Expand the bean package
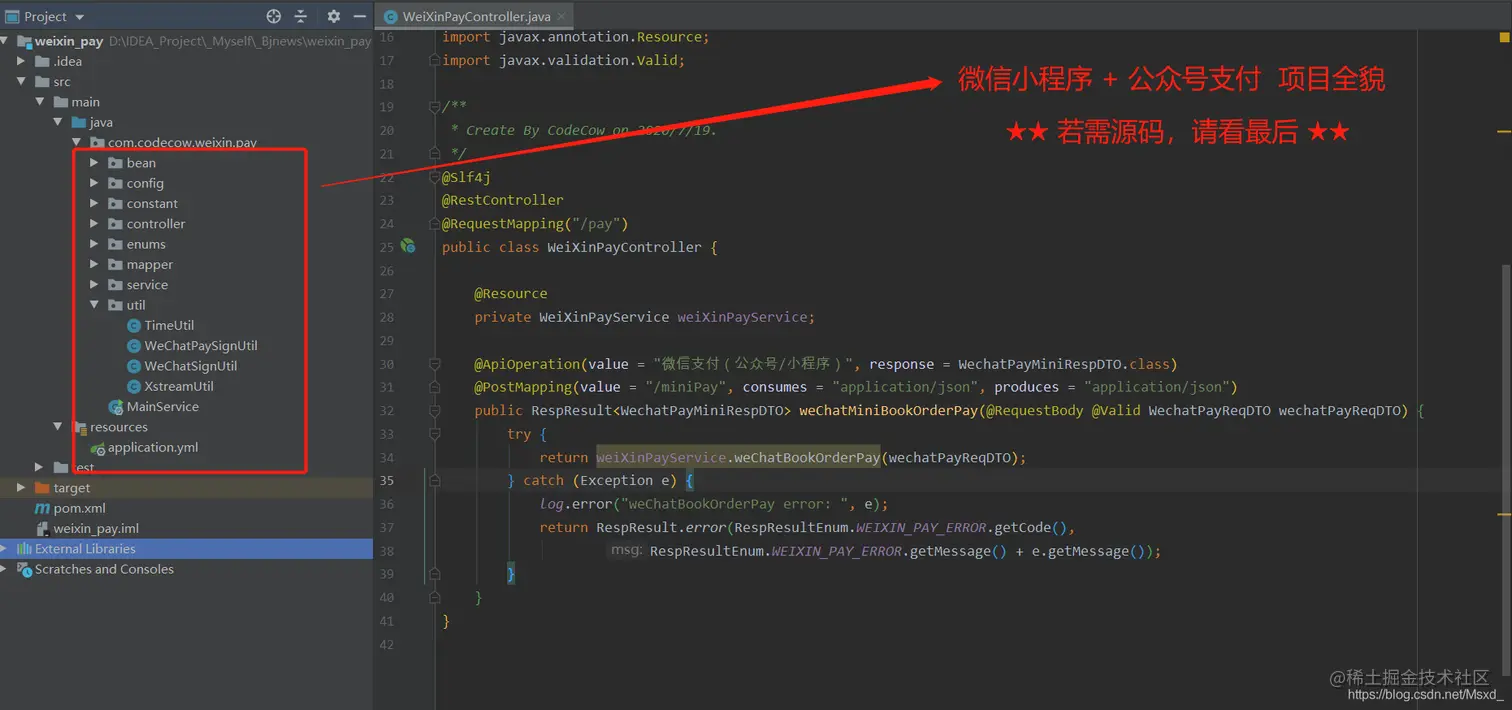Image resolution: width=1512 pixels, height=710 pixels. [x=94, y=163]
